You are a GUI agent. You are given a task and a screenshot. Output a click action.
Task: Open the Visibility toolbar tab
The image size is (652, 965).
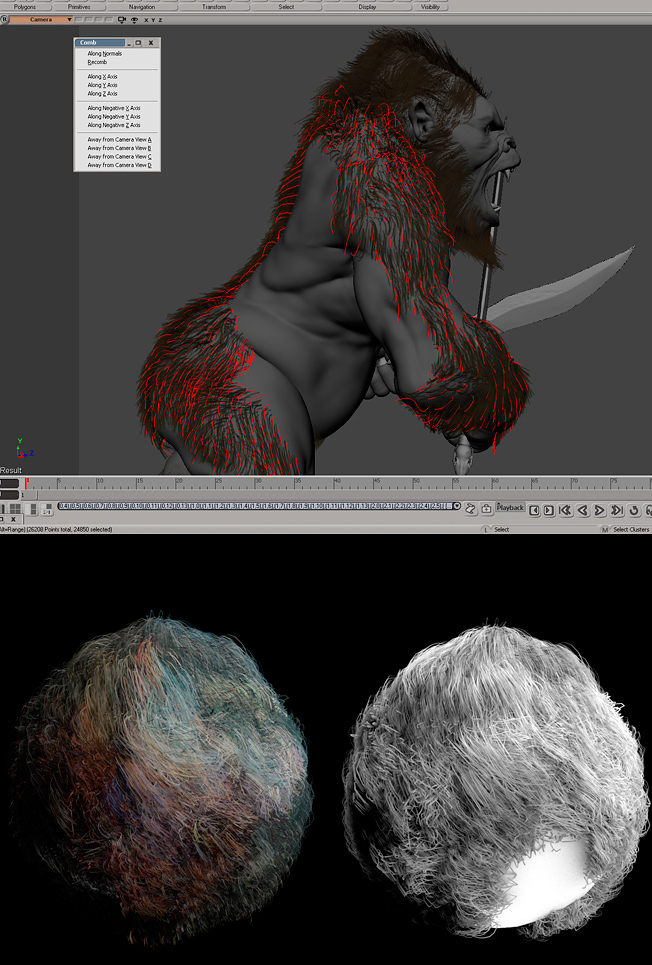(430, 6)
